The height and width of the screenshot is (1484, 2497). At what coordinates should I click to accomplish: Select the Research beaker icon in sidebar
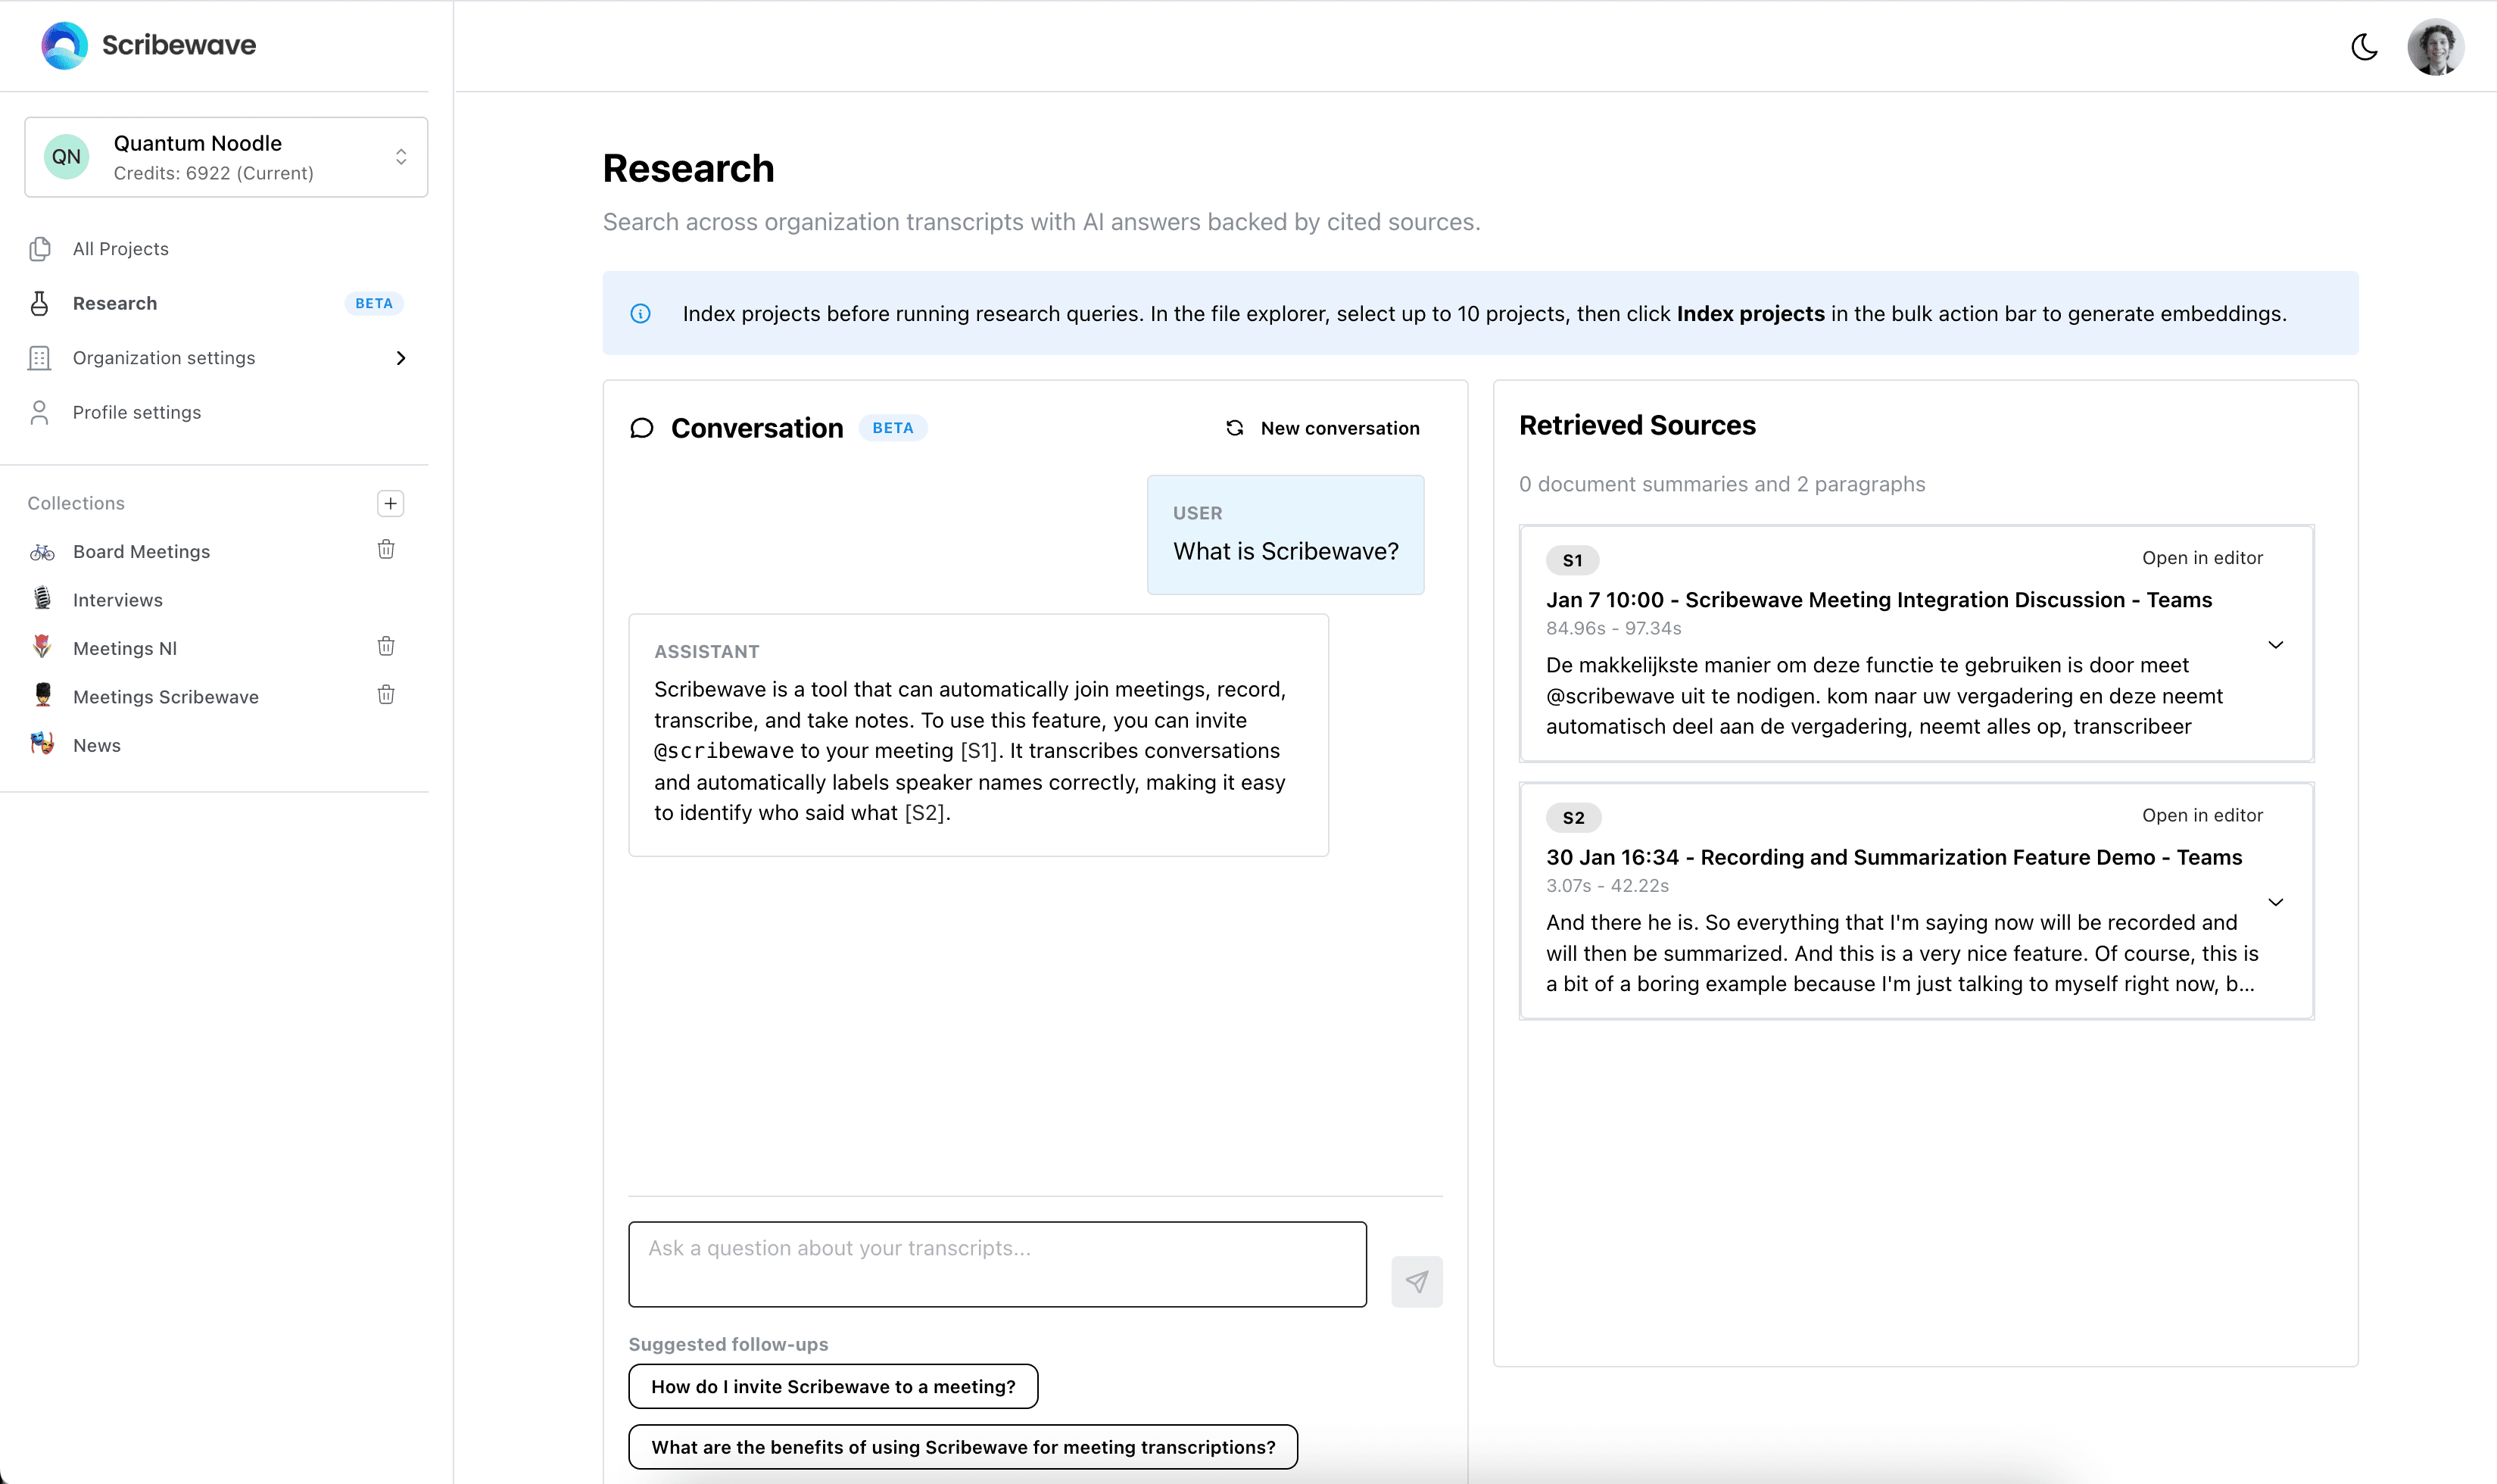pyautogui.click(x=39, y=303)
